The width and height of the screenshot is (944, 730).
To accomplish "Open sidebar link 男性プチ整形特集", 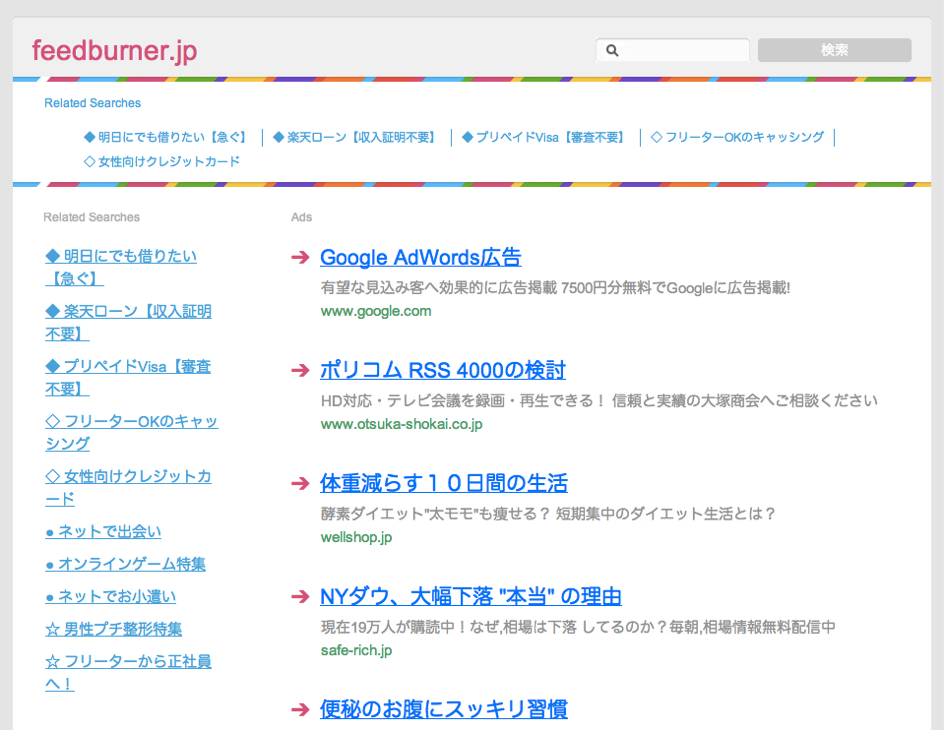I will (x=114, y=629).
